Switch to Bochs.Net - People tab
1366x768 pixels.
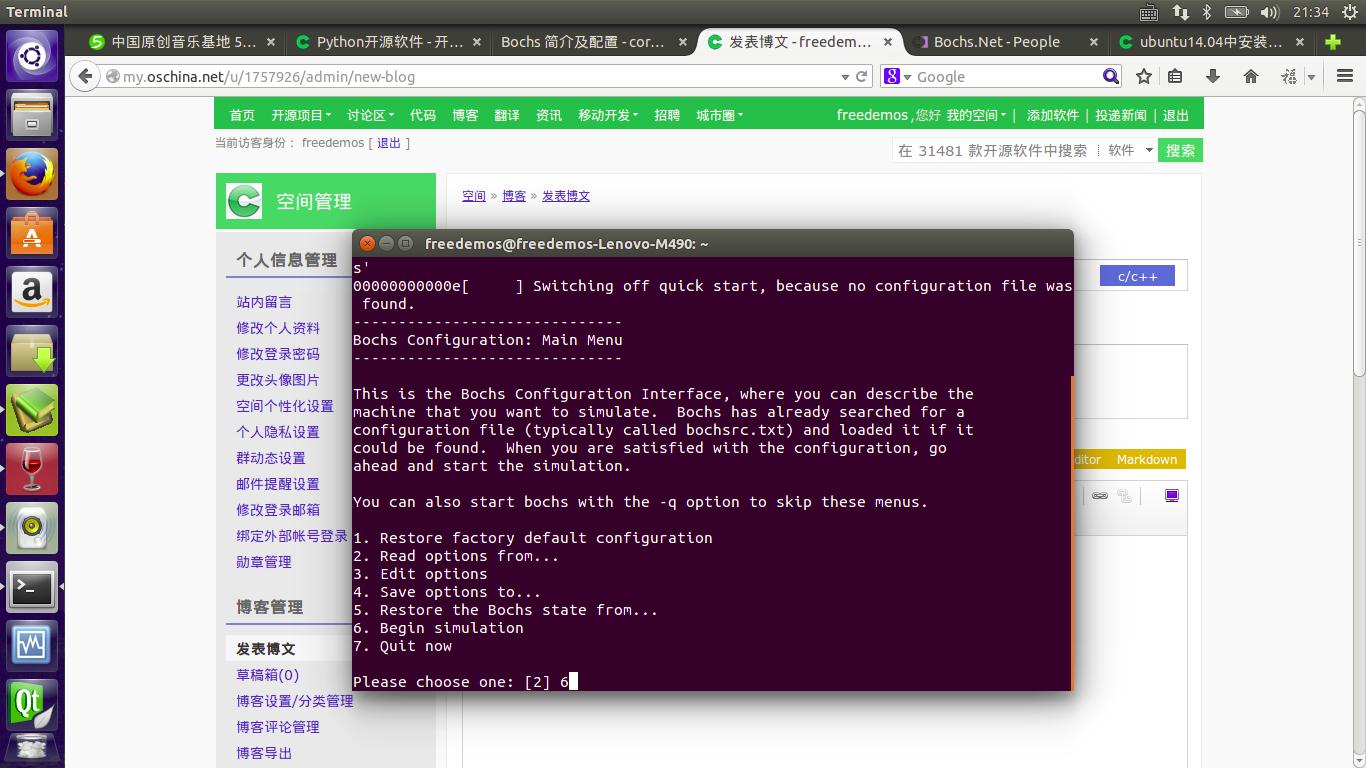1003,42
